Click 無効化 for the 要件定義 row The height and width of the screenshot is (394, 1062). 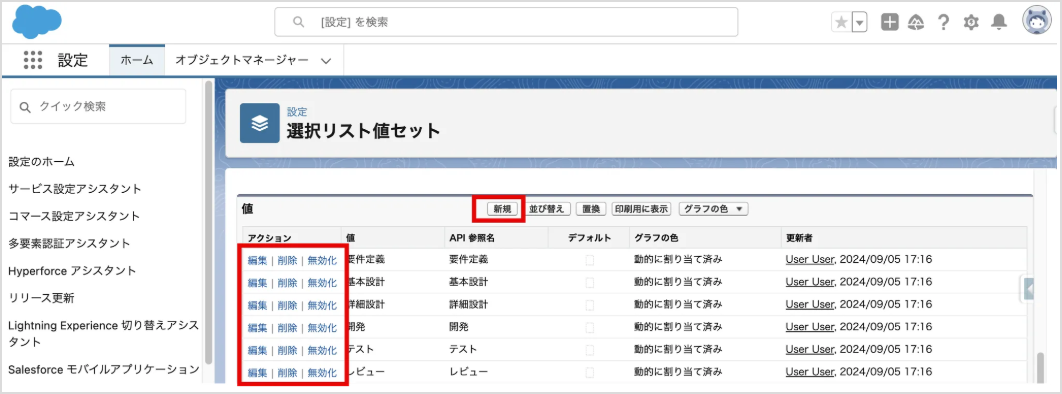(x=322, y=260)
